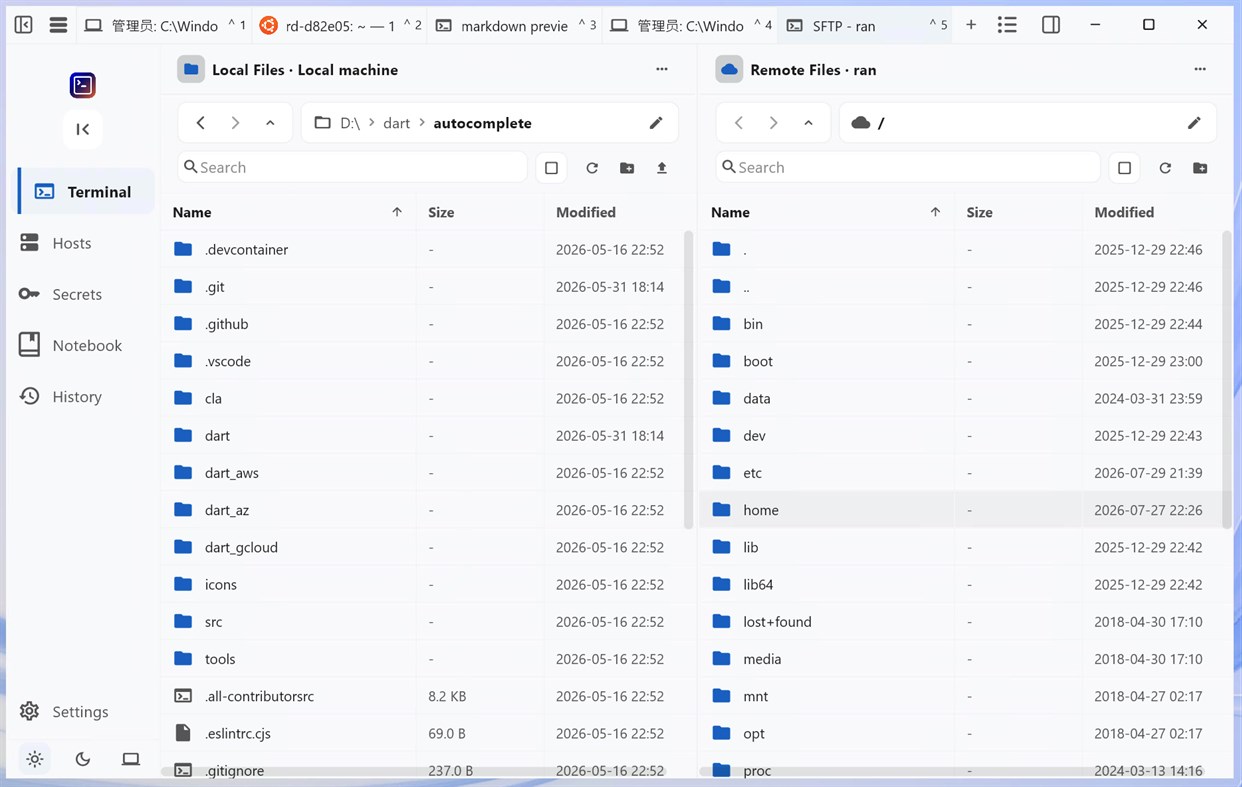Viewport: 1242px width, 787px height.
Task: Focus the Local Files search box
Action: pyautogui.click(x=352, y=167)
